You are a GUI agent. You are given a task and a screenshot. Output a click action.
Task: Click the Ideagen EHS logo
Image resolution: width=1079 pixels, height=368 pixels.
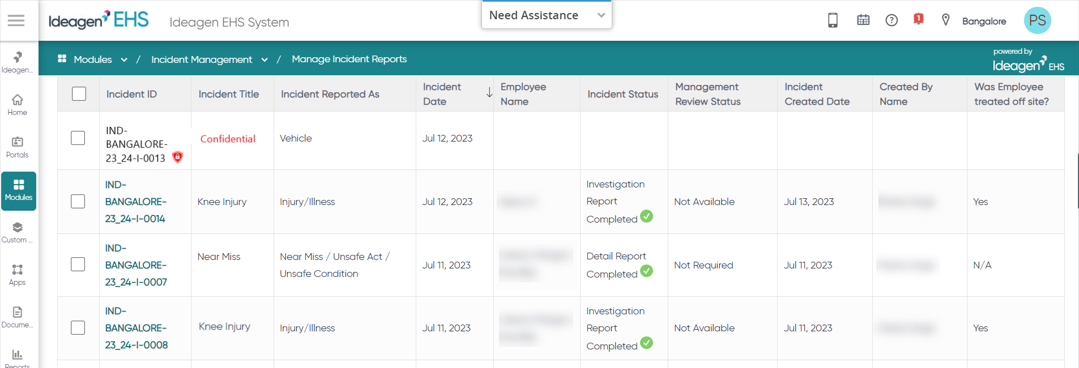click(98, 21)
